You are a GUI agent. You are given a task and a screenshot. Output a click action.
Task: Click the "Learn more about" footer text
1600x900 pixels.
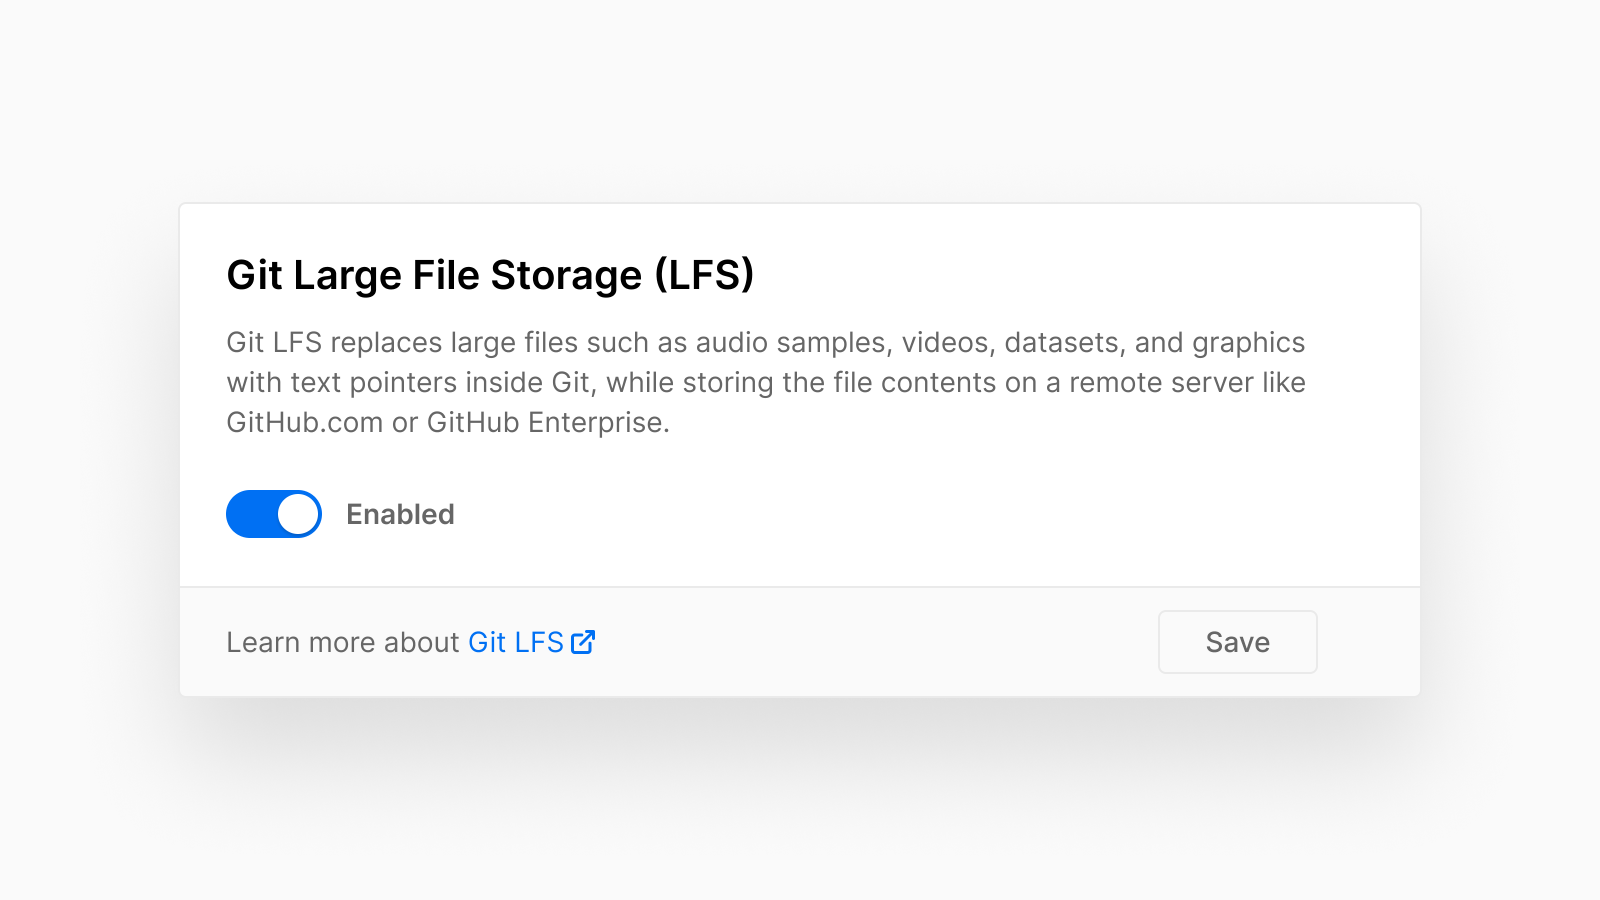click(342, 642)
